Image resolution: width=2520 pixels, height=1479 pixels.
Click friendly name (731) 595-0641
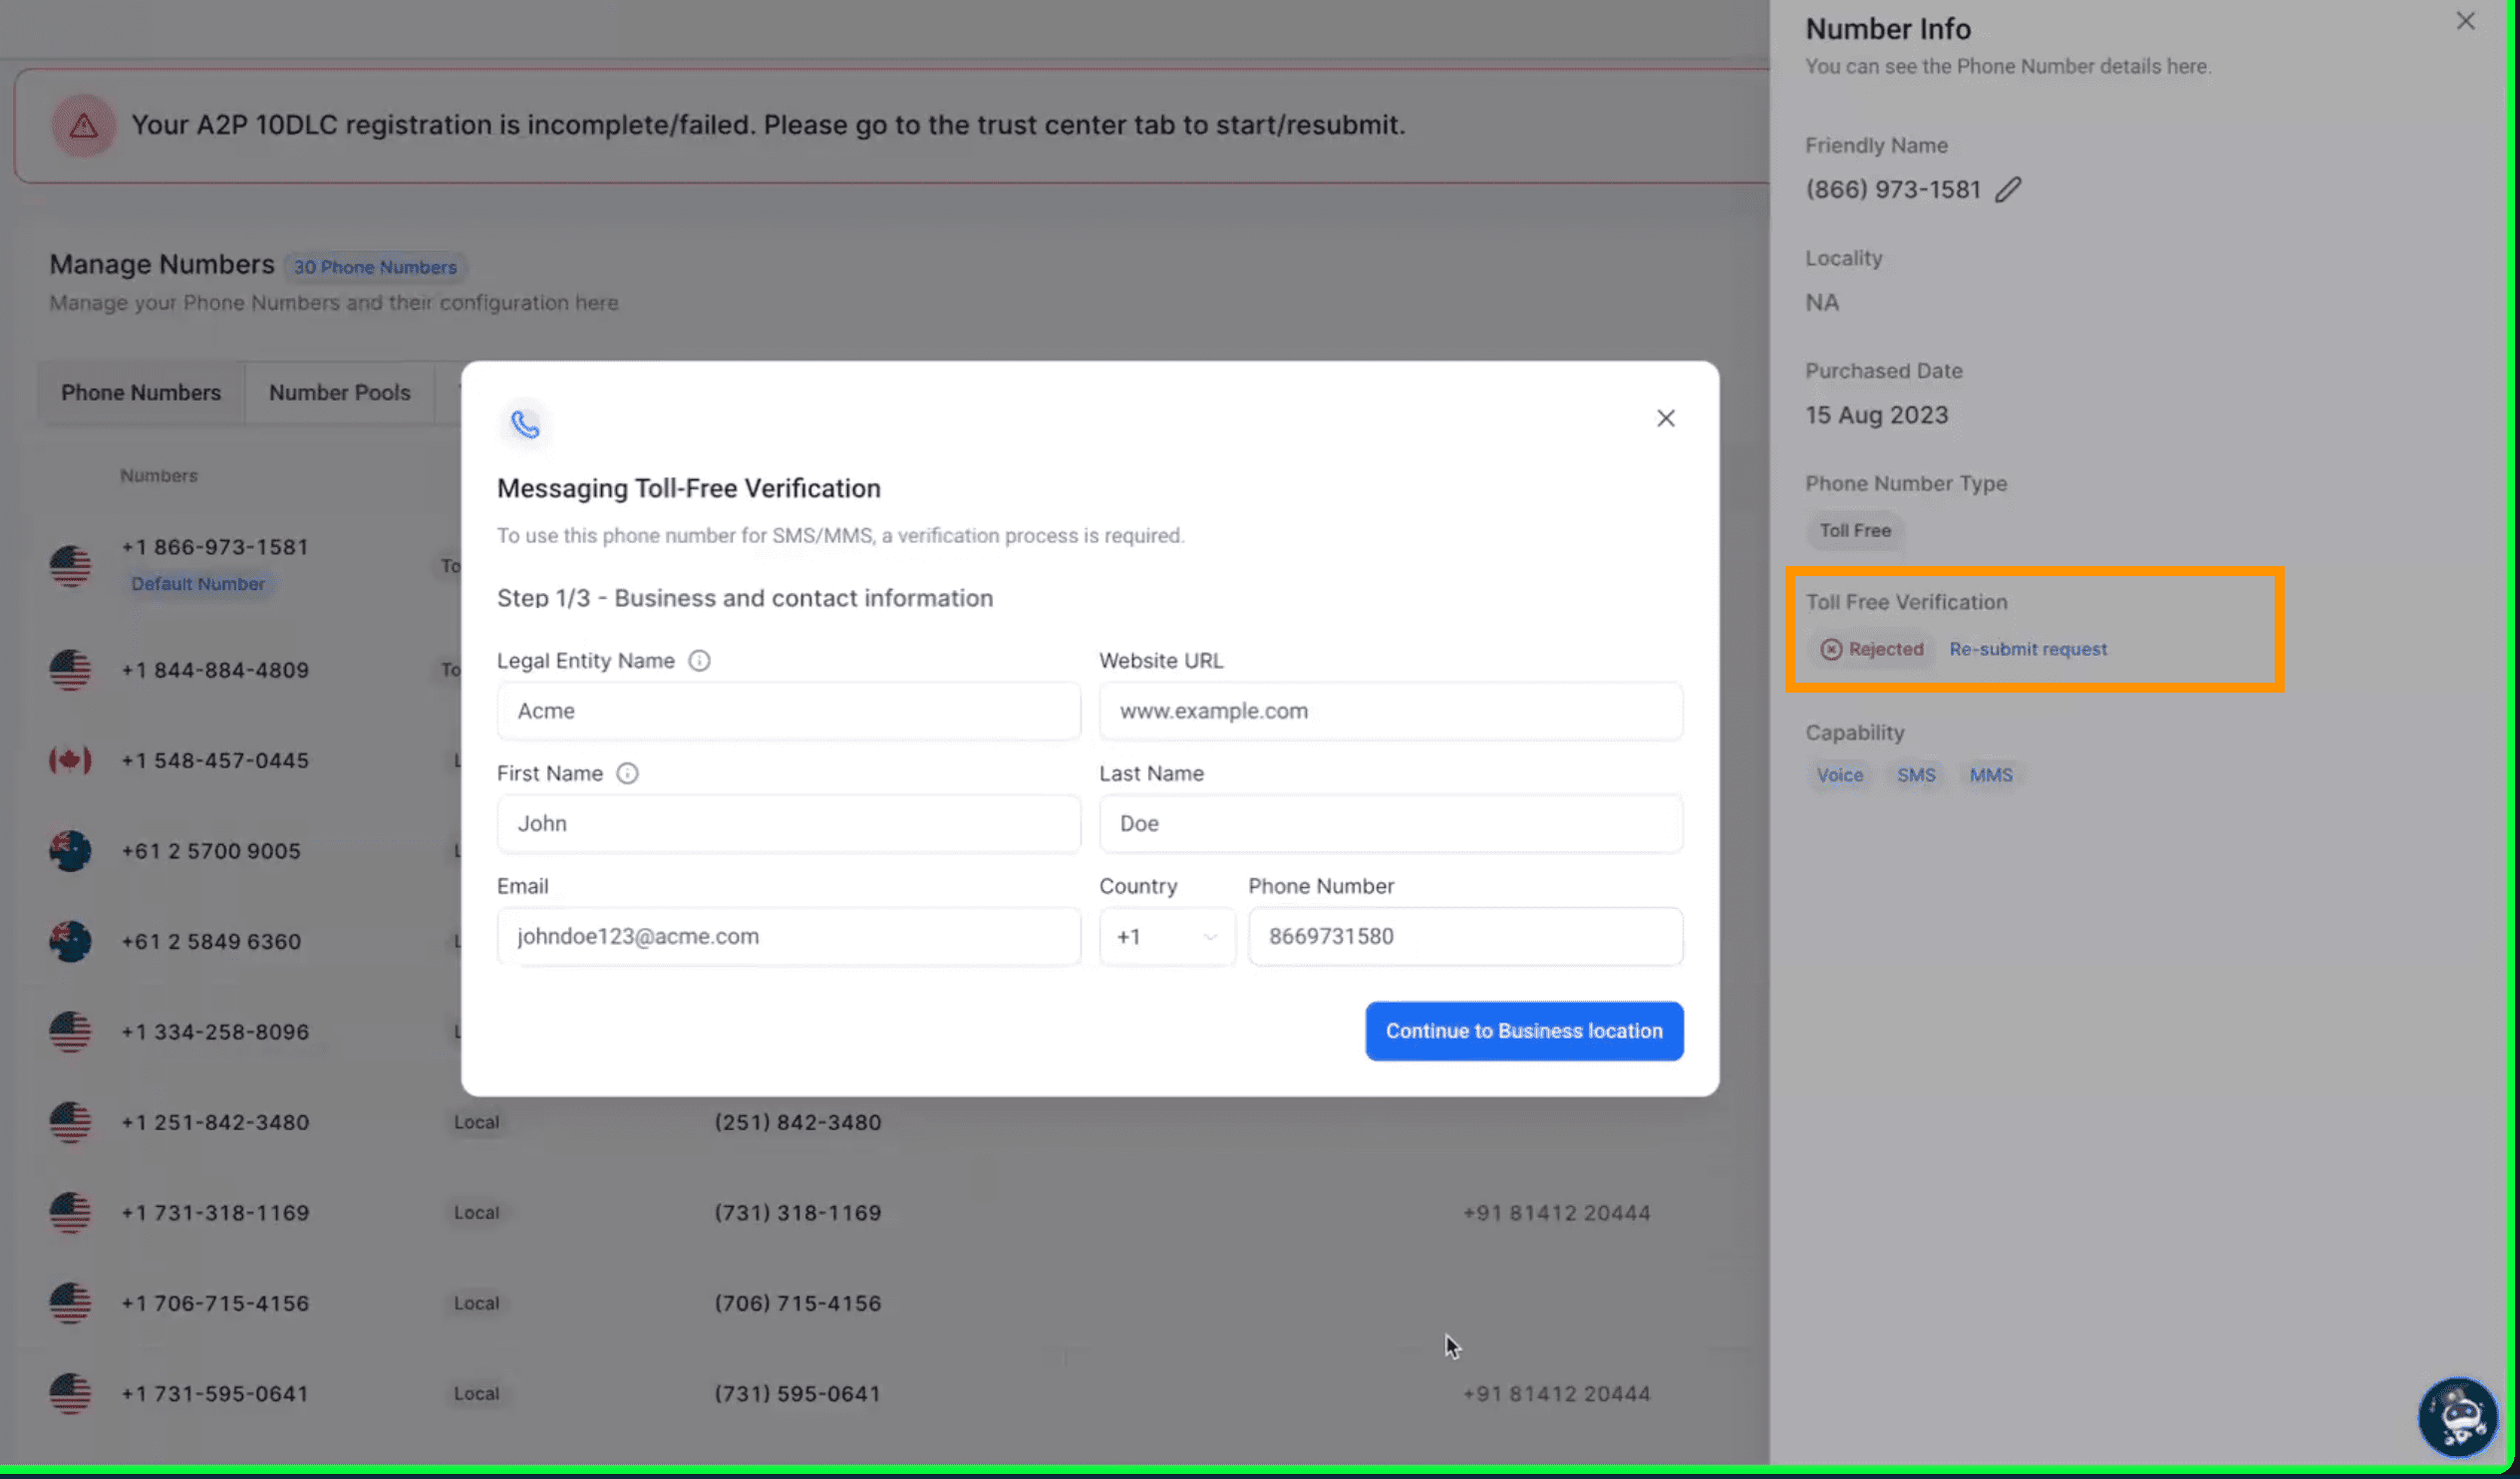(798, 1395)
